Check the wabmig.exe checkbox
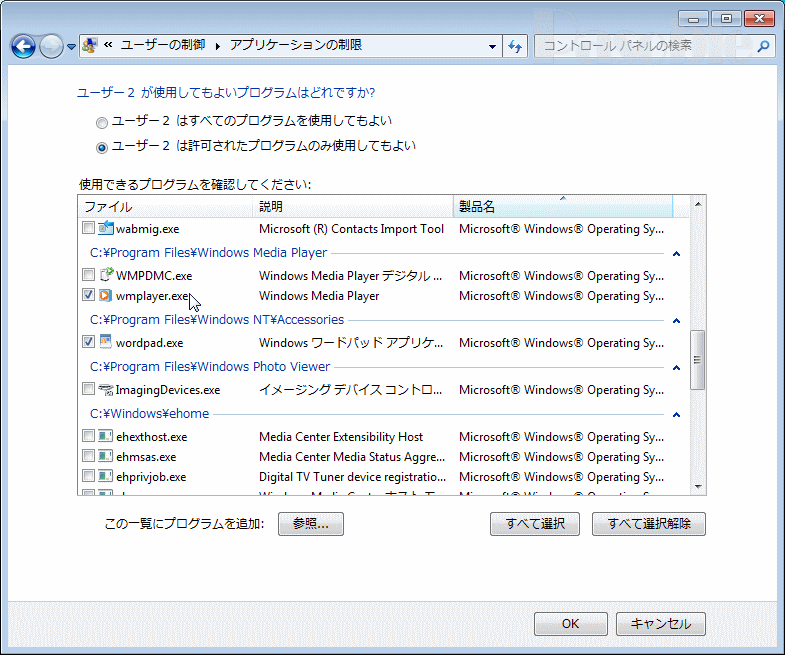785x655 pixels. [x=88, y=228]
